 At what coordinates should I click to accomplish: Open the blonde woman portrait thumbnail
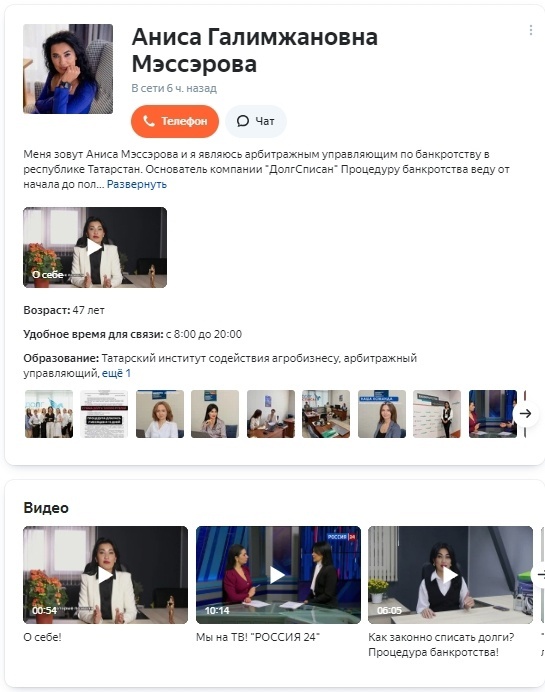click(x=160, y=414)
